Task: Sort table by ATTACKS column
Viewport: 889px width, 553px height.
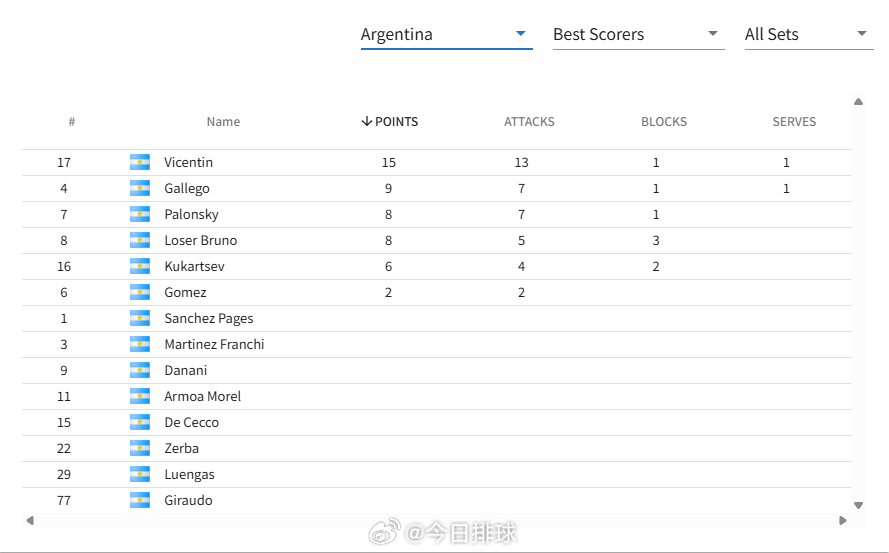Action: click(x=529, y=121)
